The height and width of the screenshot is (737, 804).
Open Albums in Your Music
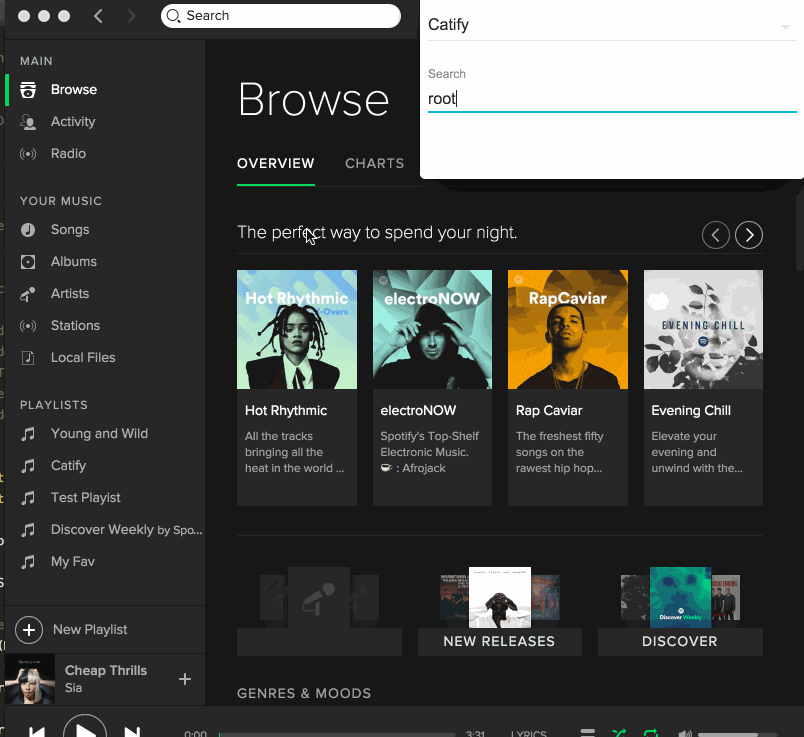73,262
